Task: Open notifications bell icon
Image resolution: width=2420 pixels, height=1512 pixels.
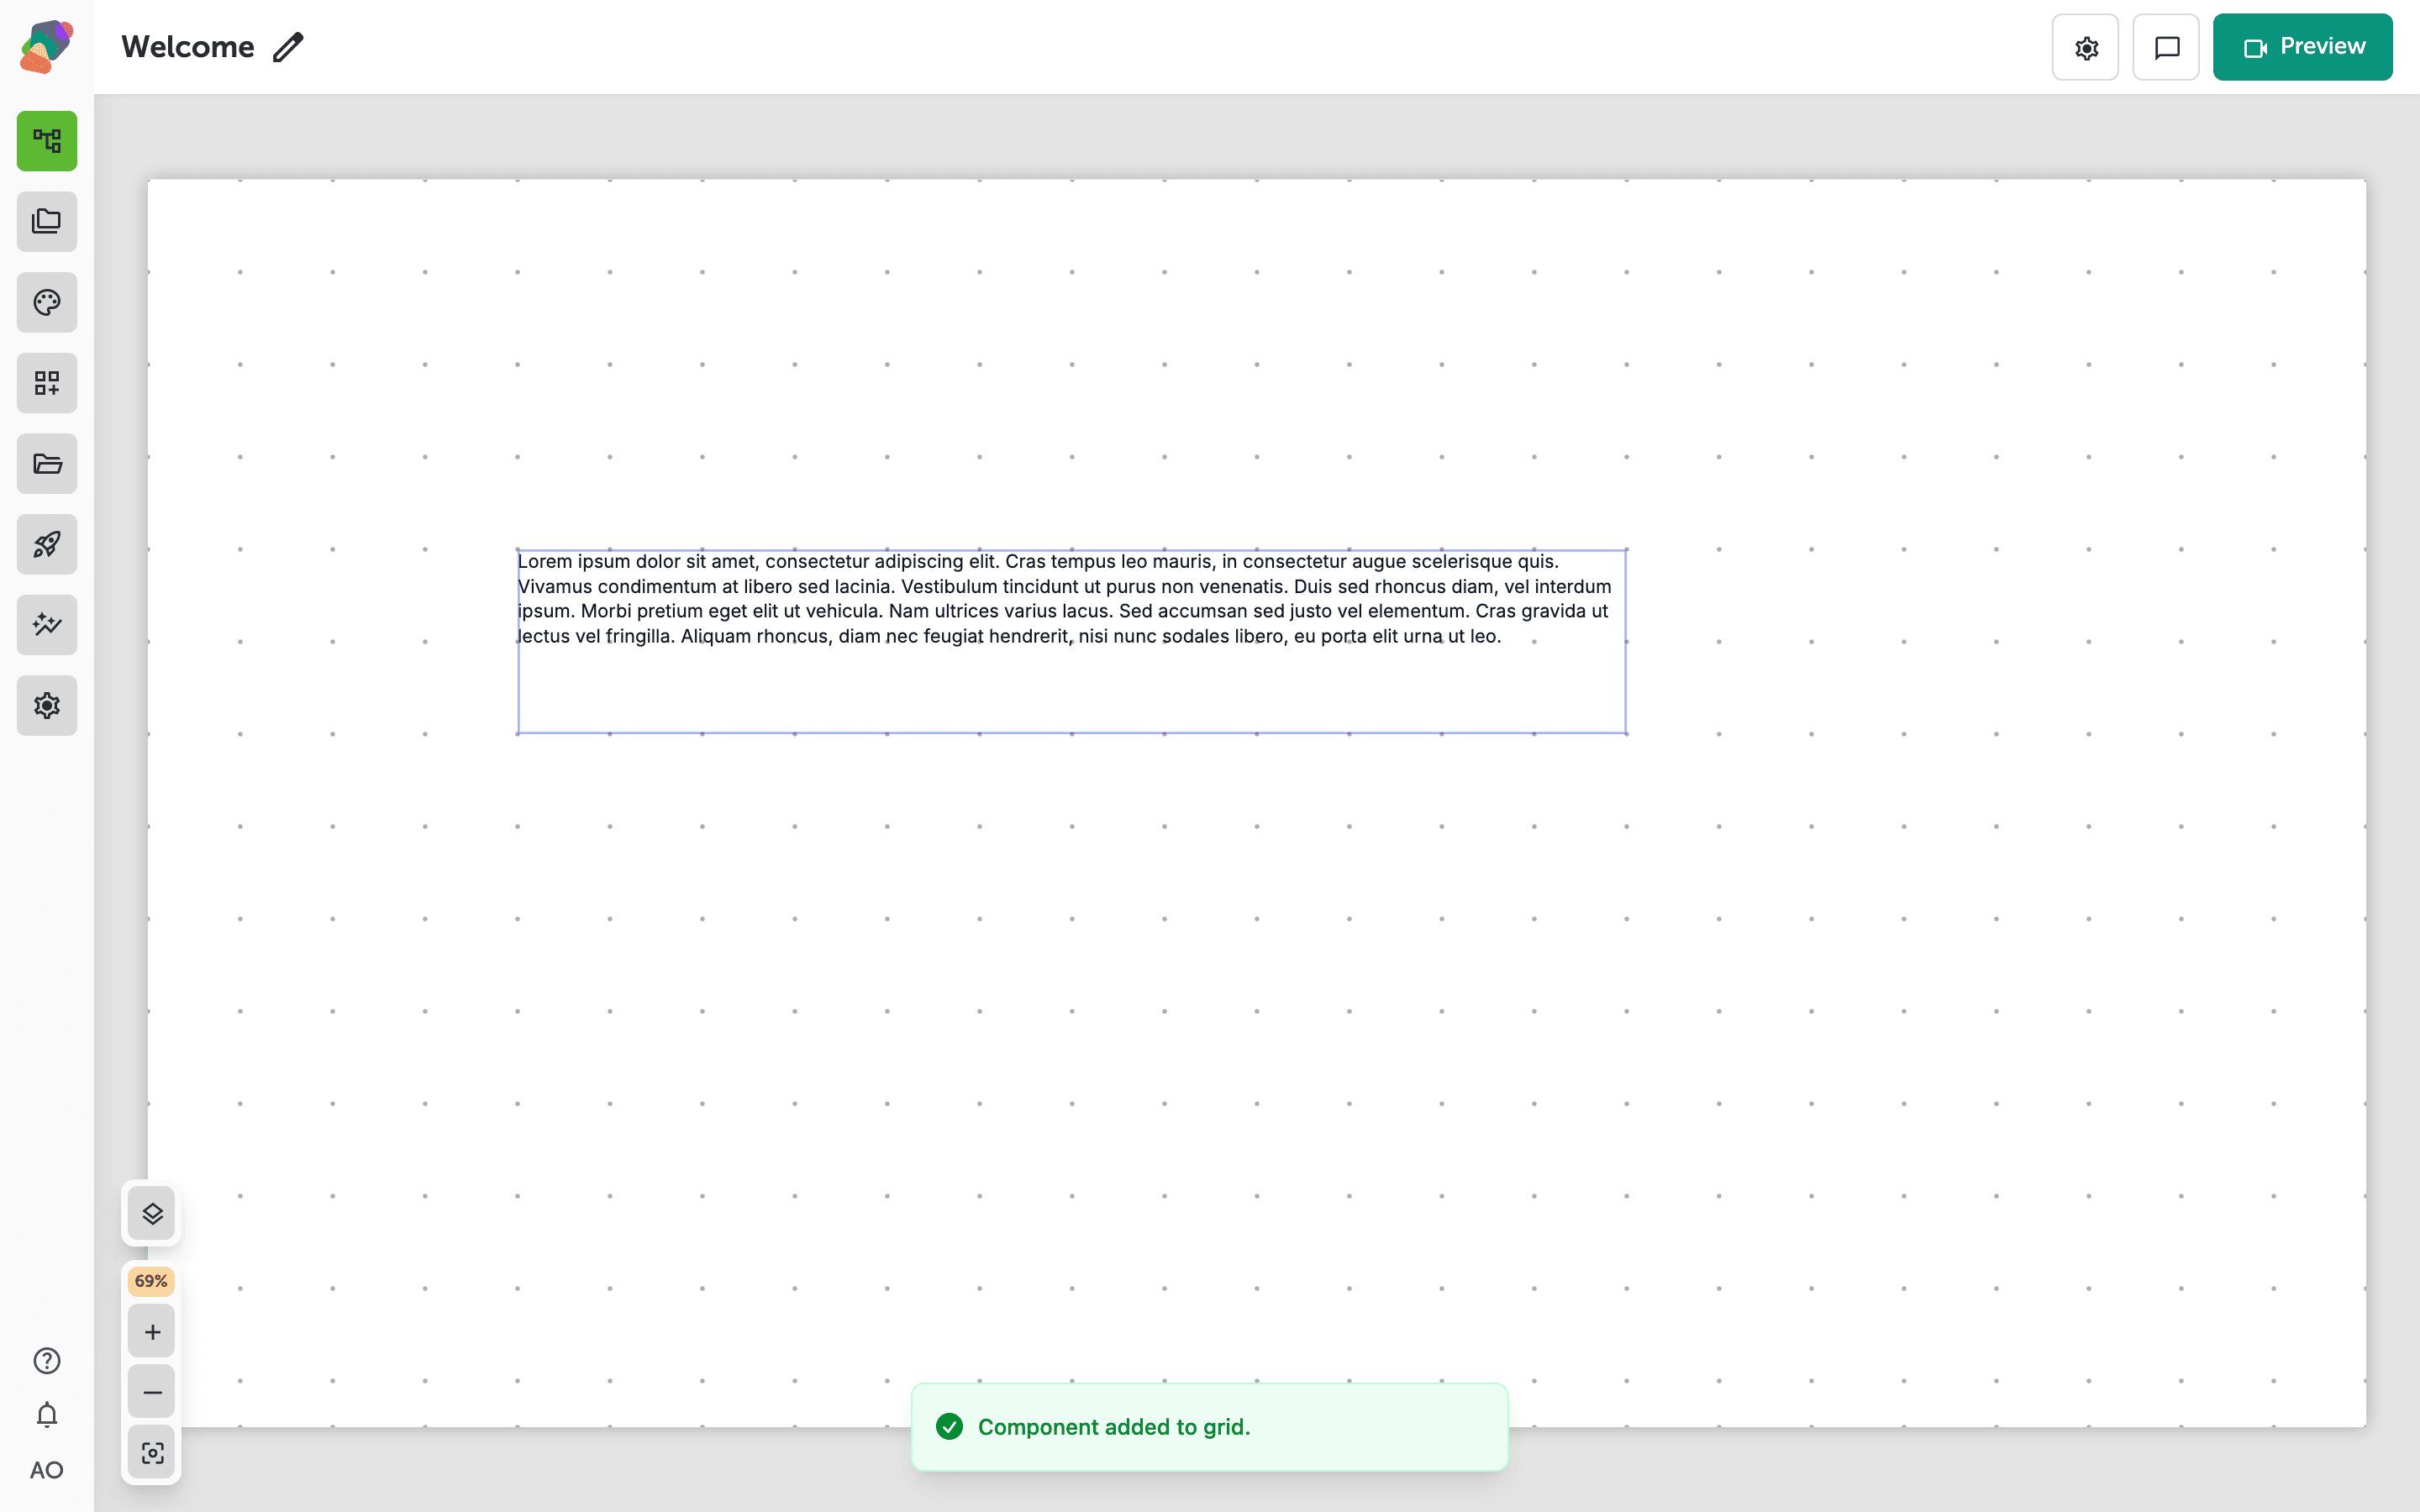Action: [47, 1415]
